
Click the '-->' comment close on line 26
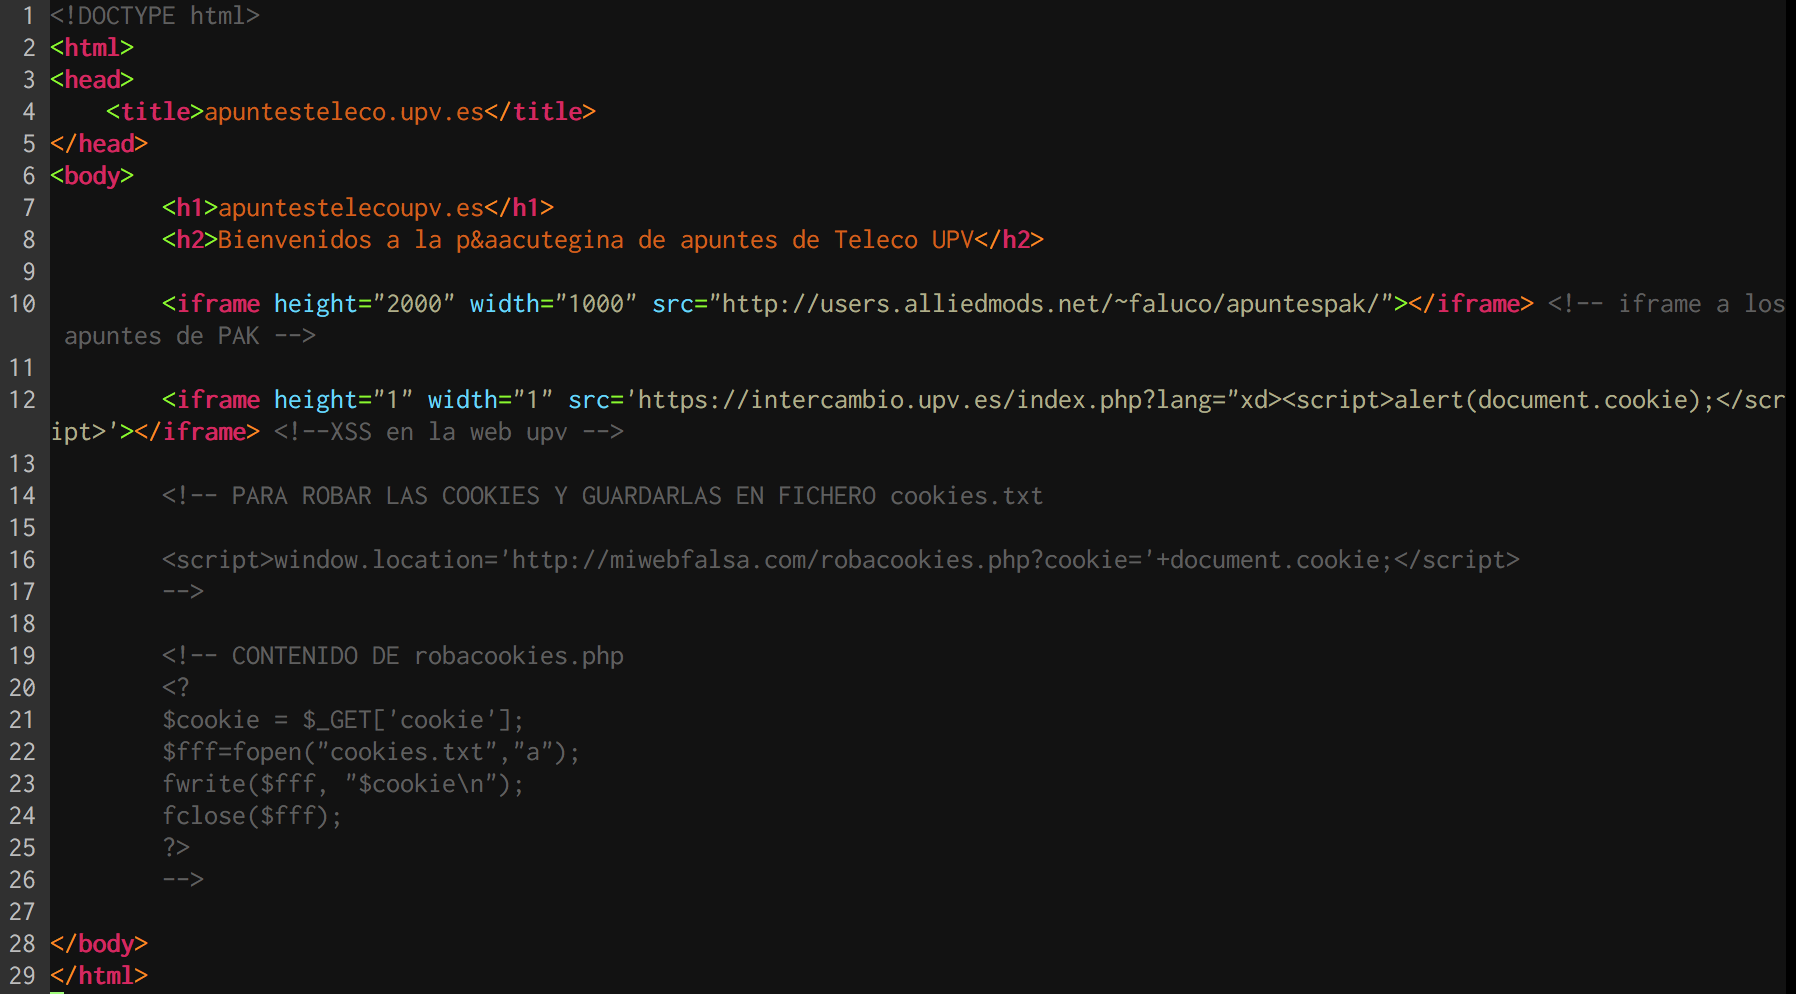183,880
